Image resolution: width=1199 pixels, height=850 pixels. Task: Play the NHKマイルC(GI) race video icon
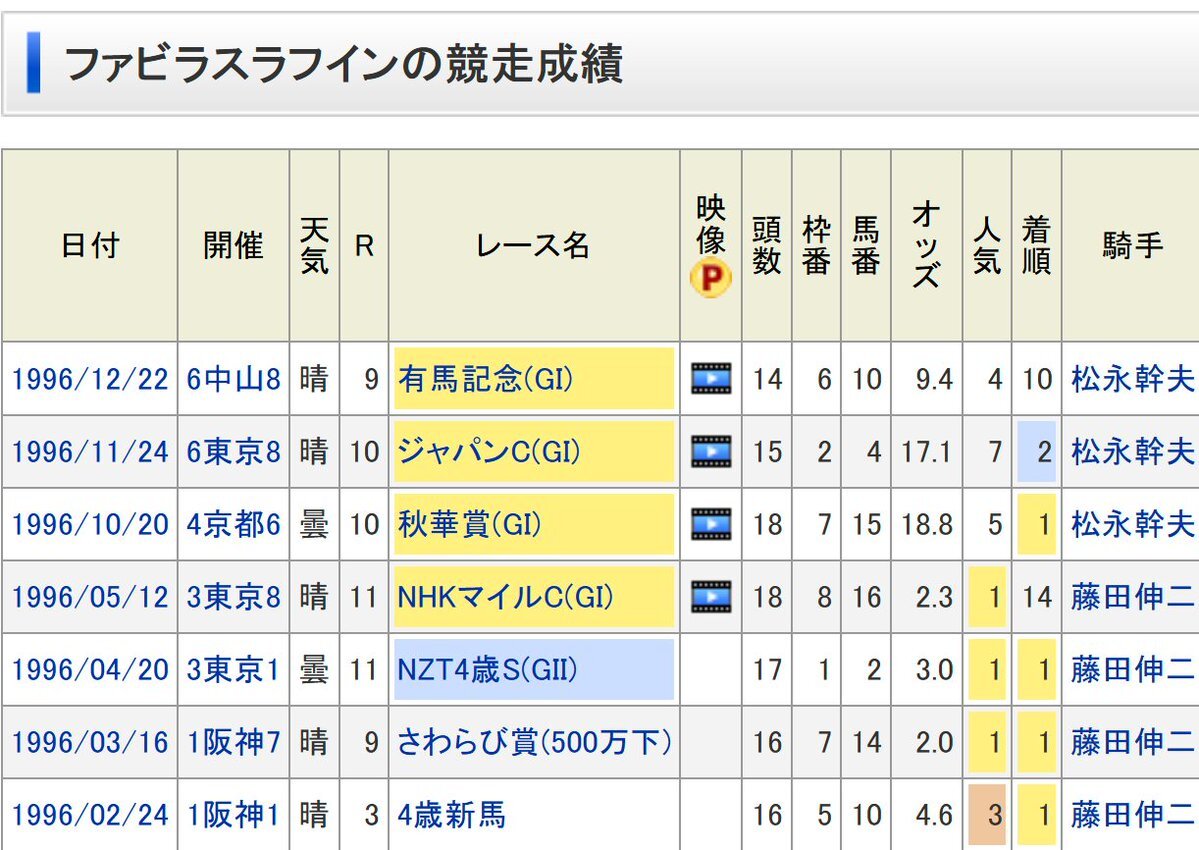710,596
